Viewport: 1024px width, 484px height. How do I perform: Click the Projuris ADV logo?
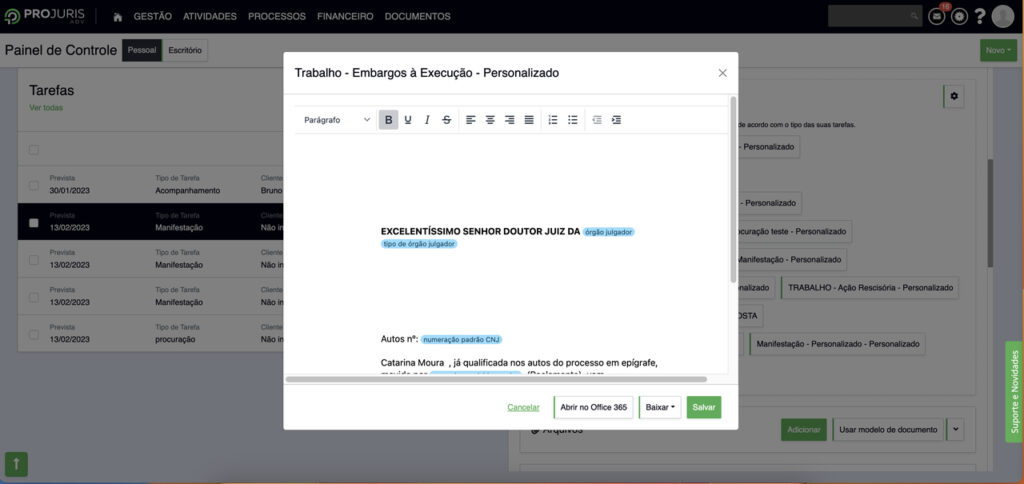point(44,16)
